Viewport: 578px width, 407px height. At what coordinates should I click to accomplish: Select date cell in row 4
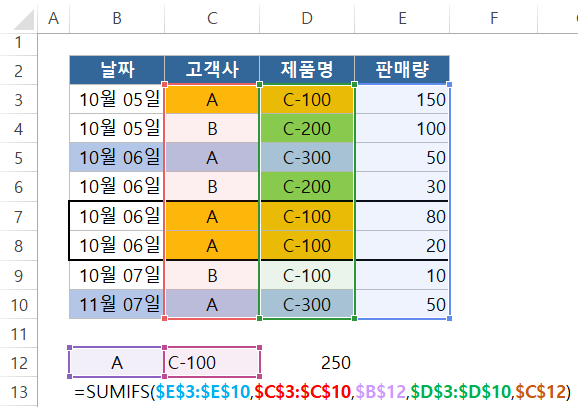coord(117,128)
